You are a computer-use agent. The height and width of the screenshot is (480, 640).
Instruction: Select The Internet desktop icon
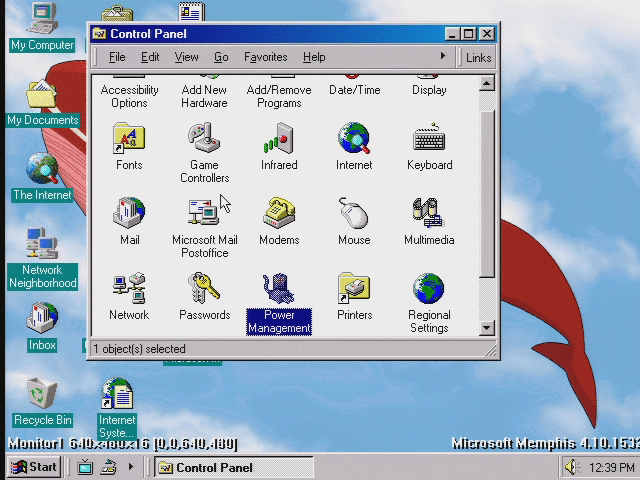point(42,168)
